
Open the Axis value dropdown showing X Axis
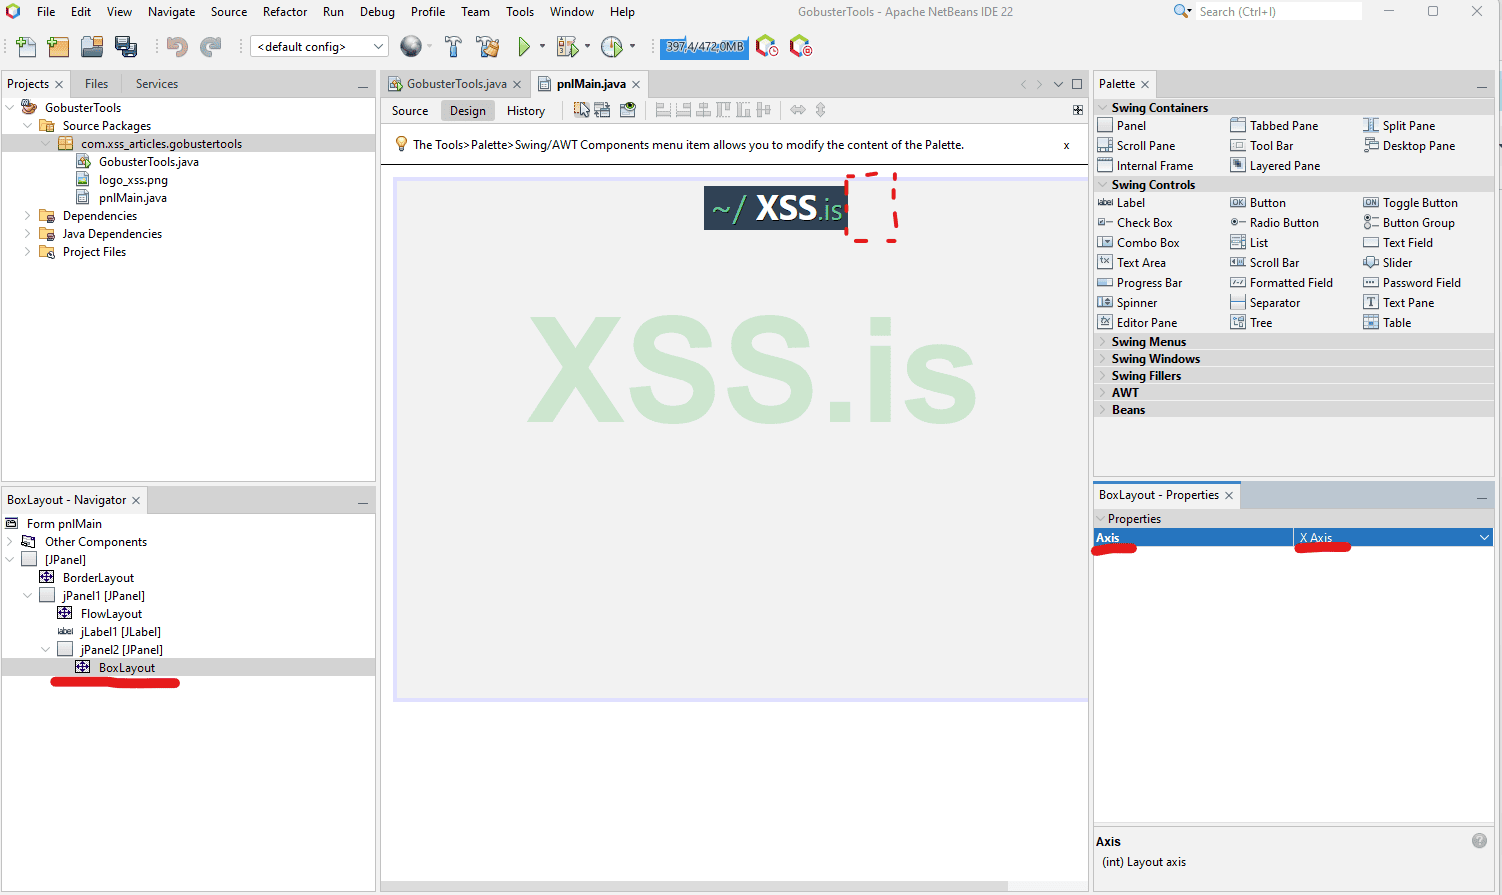pos(1485,538)
